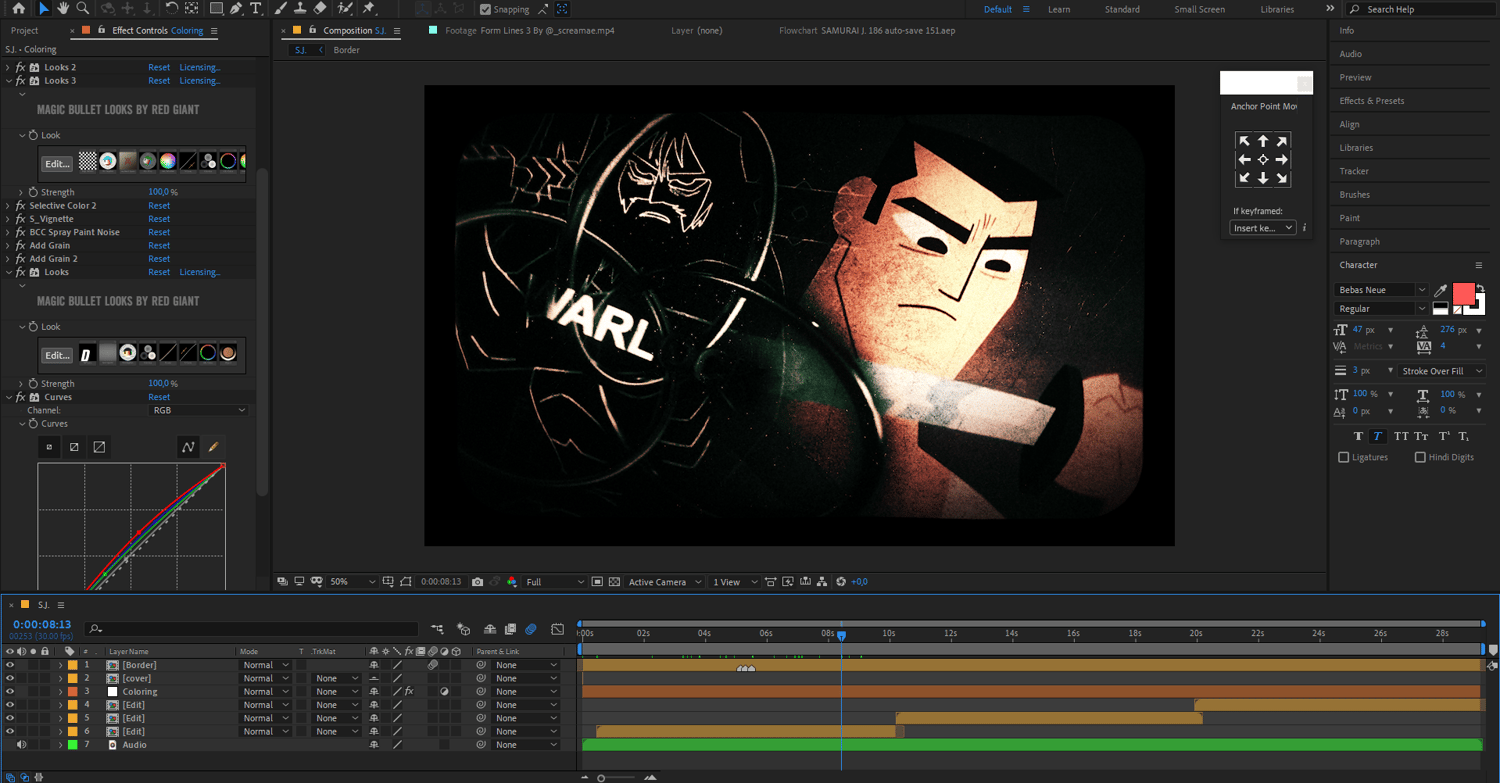The height and width of the screenshot is (783, 1500).
Task: Reset the Selective Color 2 effect
Action: [159, 206]
